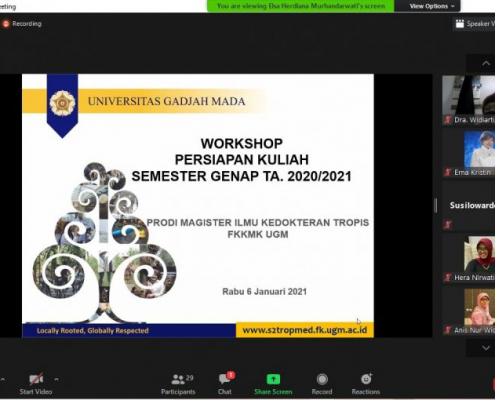Screen dimensions: 495x400
Task: Open the View Options dropdown
Action: point(432,6)
